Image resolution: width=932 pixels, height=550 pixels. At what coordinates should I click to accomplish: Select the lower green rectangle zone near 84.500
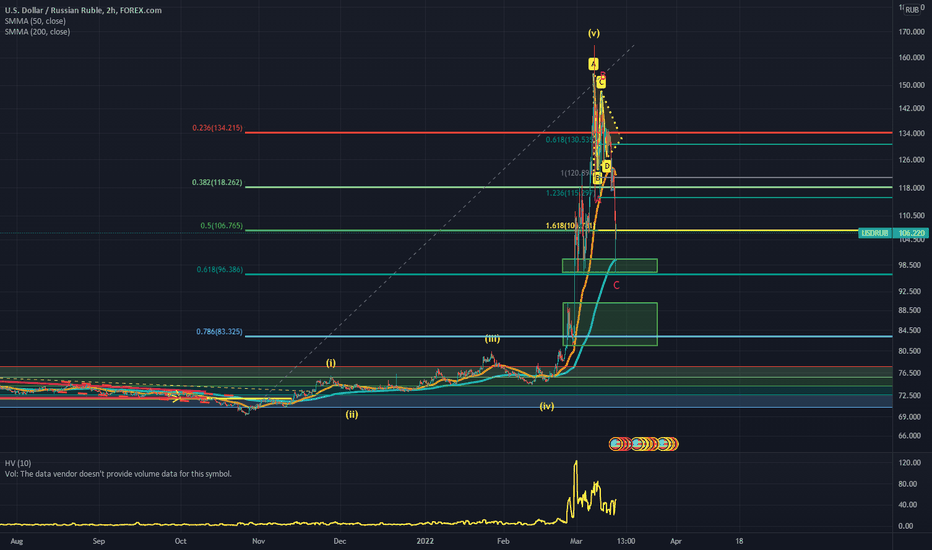610,324
